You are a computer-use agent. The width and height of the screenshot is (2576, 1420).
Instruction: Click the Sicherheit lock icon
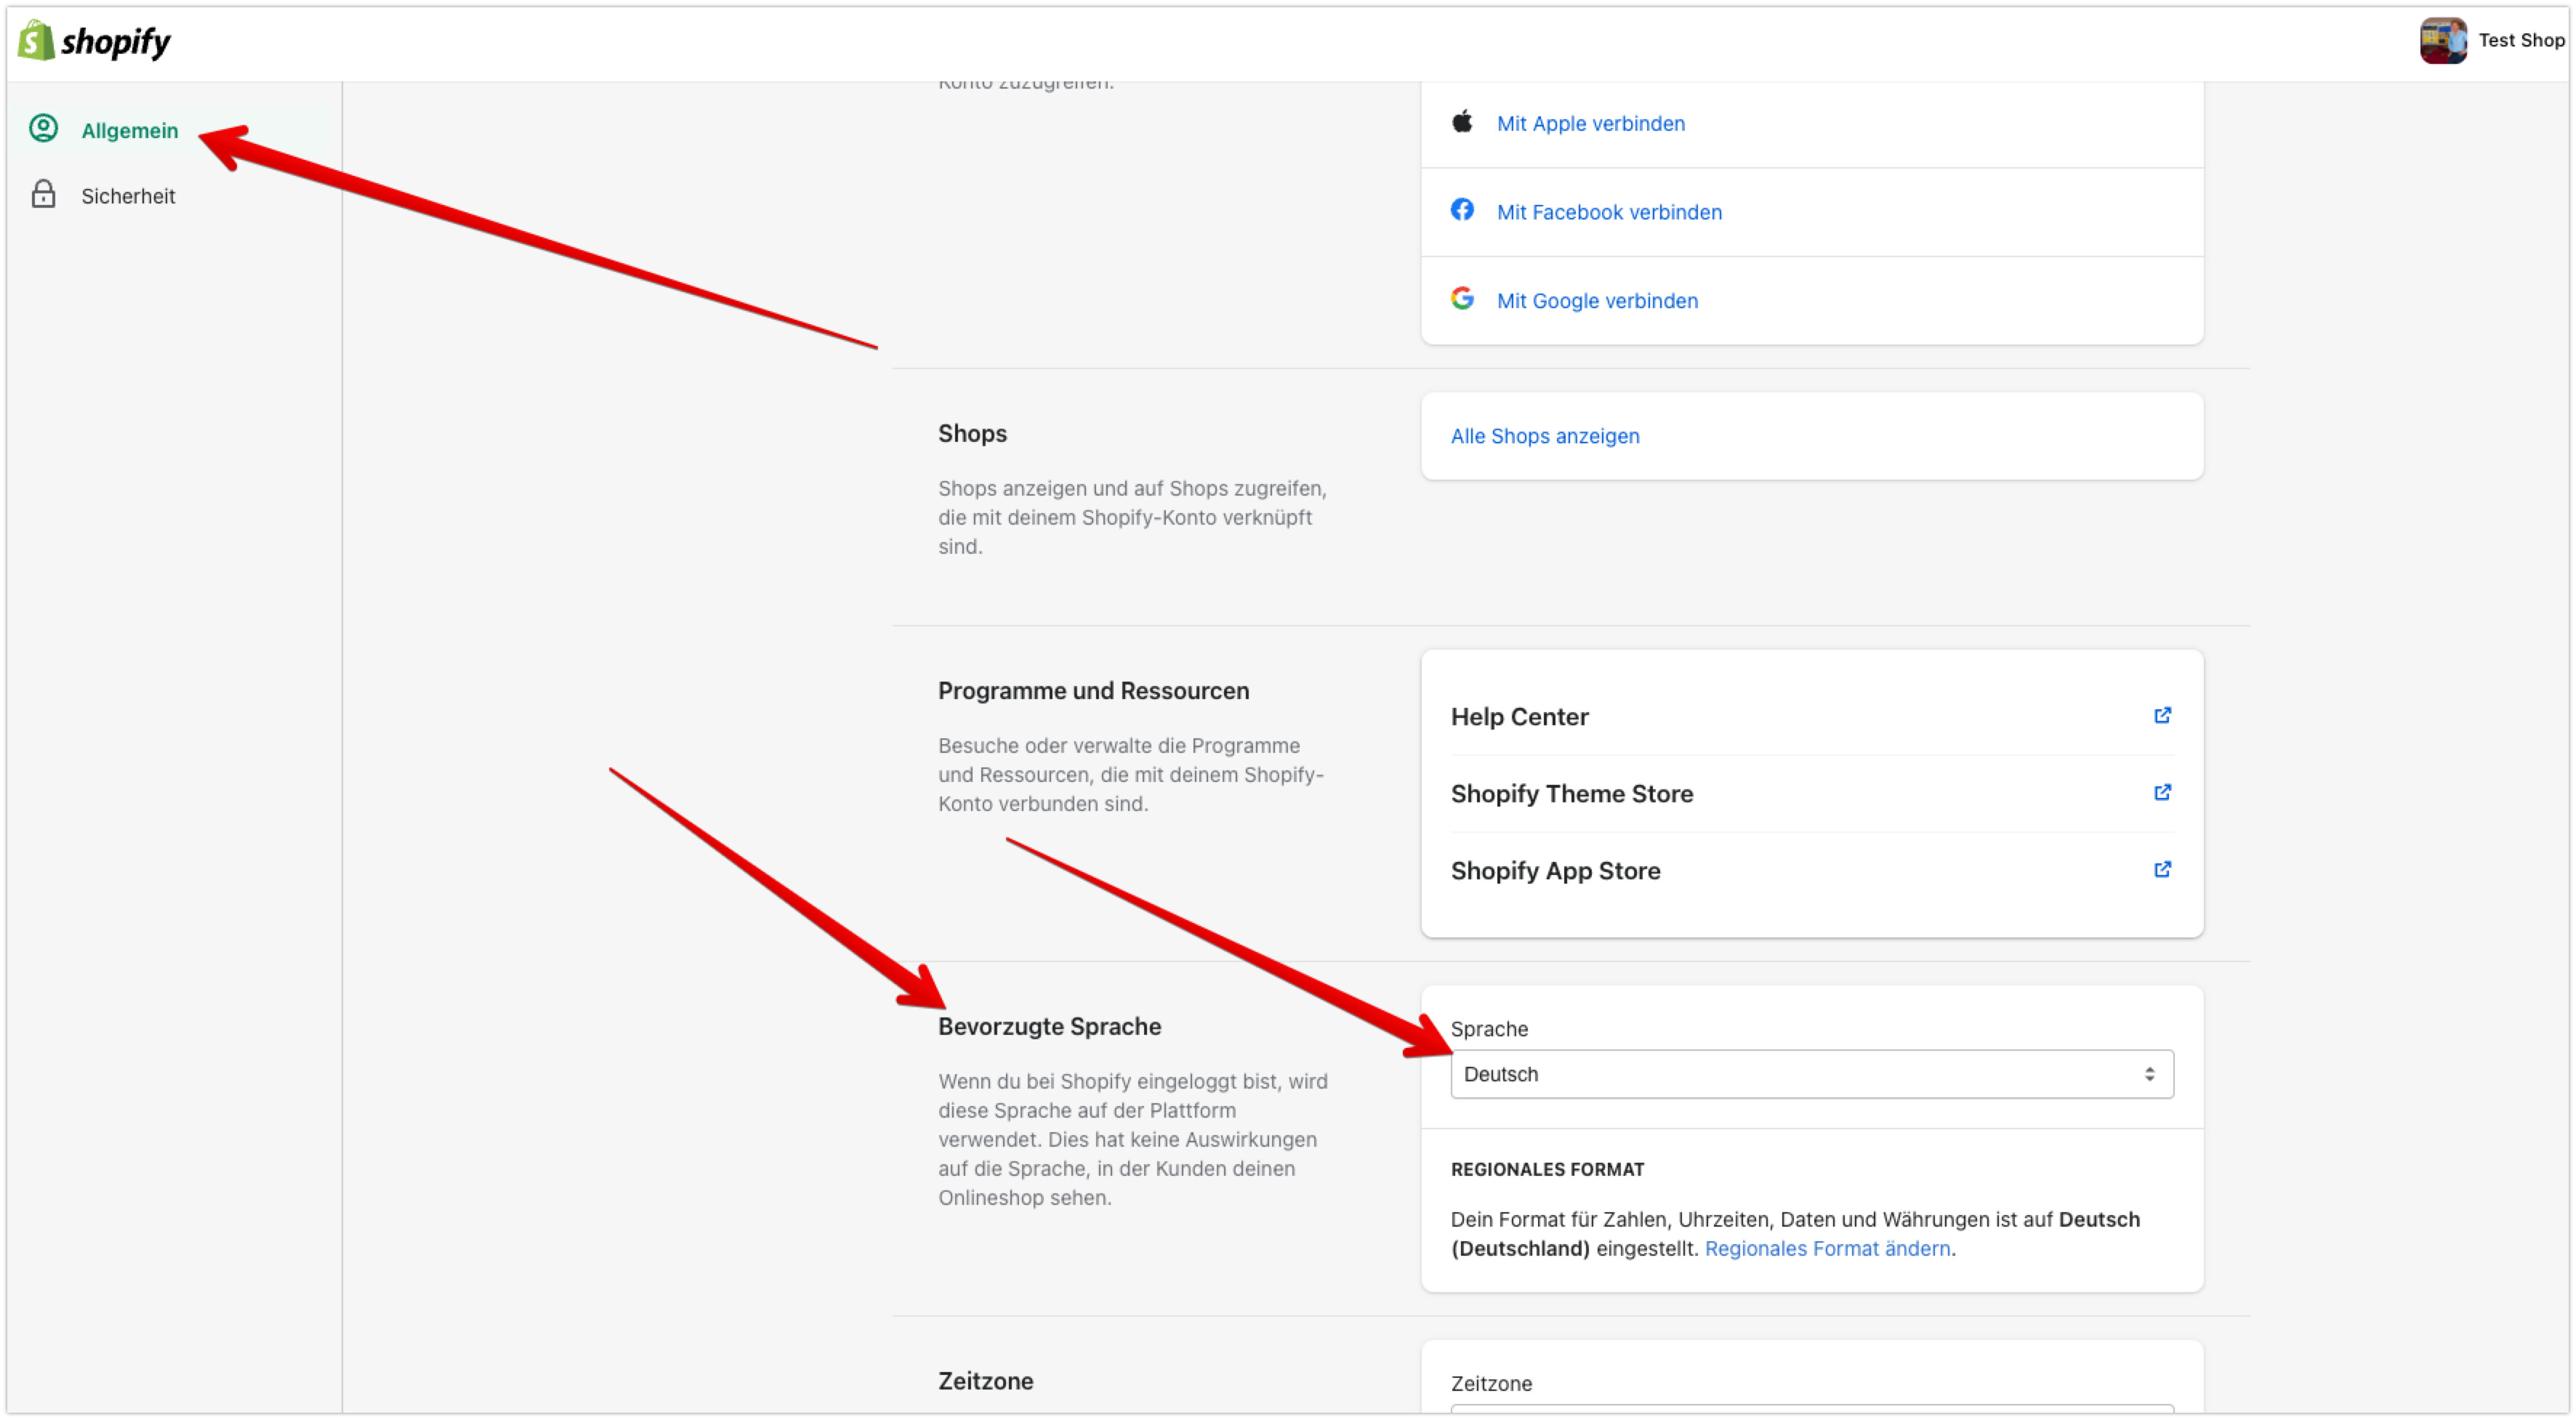coord(43,195)
